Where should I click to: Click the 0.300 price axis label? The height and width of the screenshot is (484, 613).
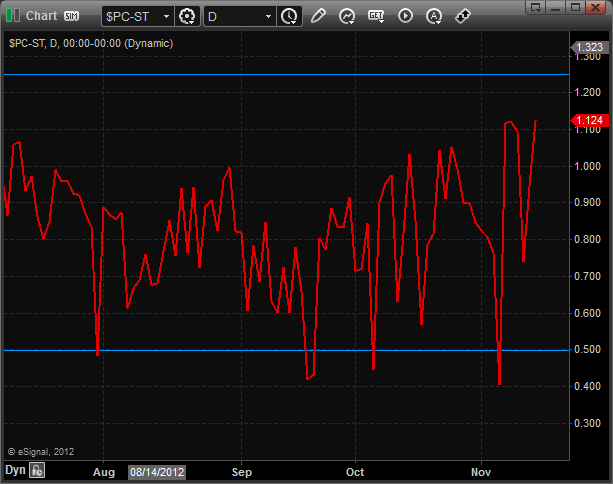click(587, 423)
